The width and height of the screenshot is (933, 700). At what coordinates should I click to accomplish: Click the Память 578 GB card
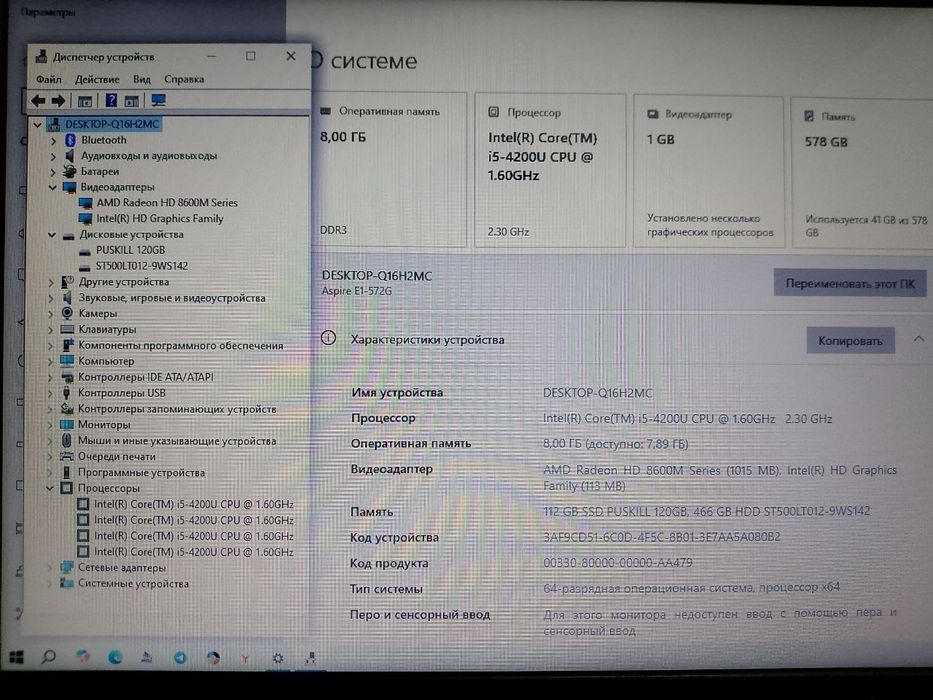[862, 173]
